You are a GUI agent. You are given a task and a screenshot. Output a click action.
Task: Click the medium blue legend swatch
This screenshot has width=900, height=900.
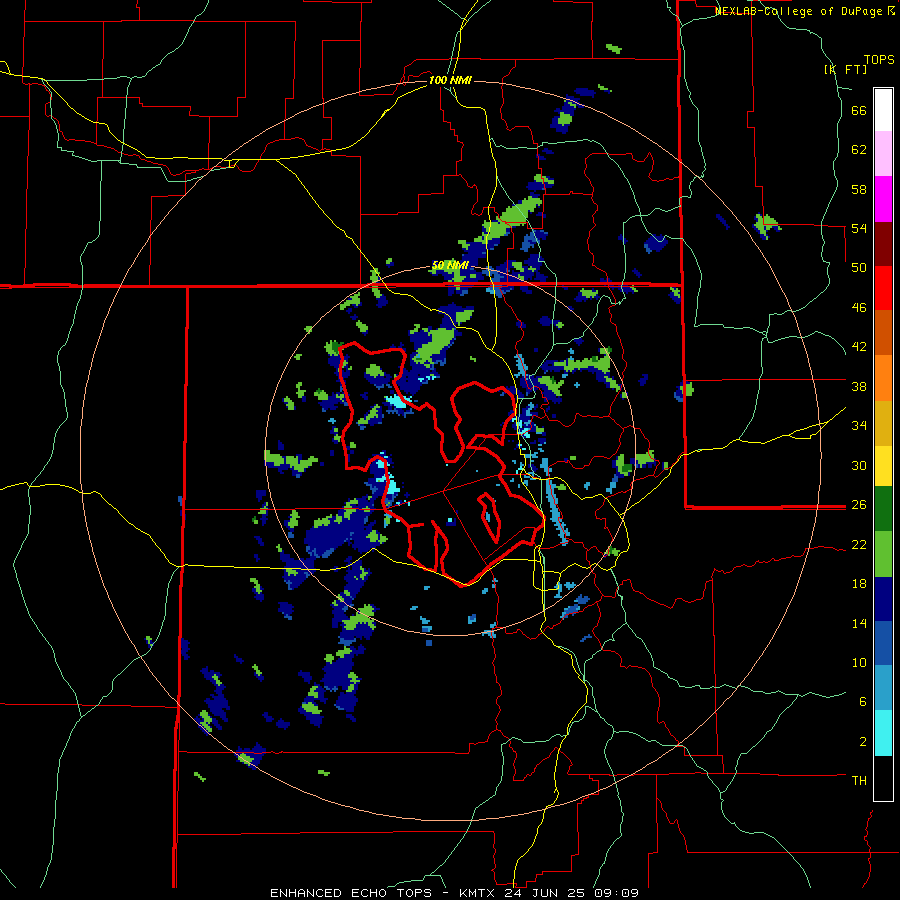point(883,643)
